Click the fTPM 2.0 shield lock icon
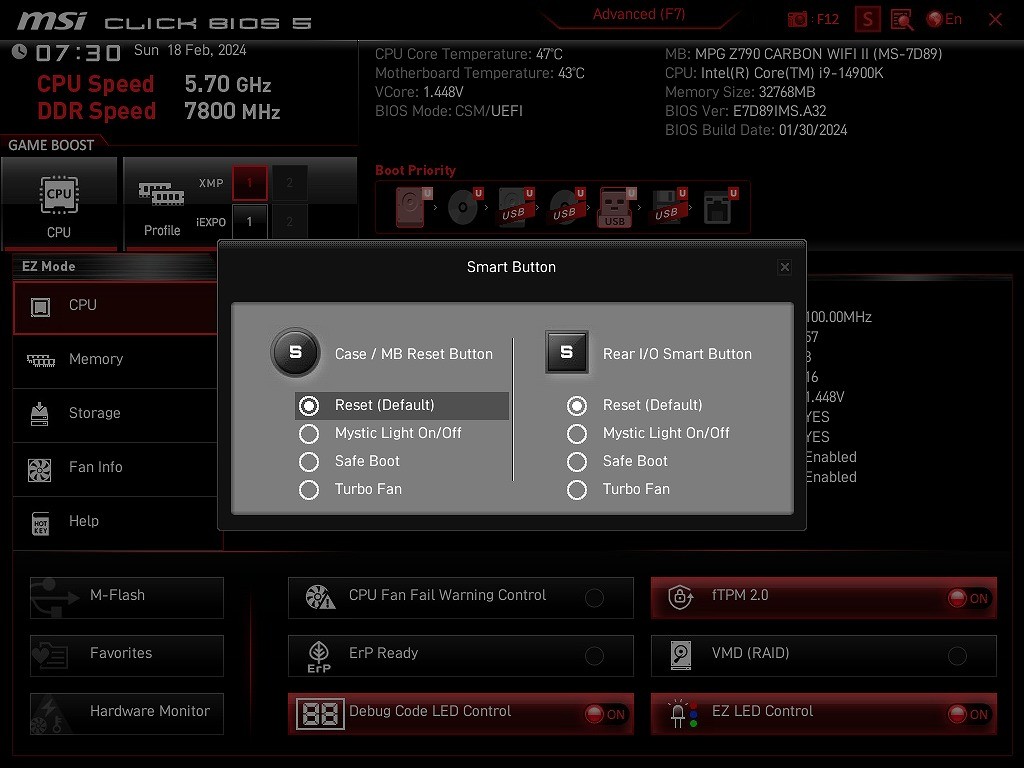 [x=680, y=596]
